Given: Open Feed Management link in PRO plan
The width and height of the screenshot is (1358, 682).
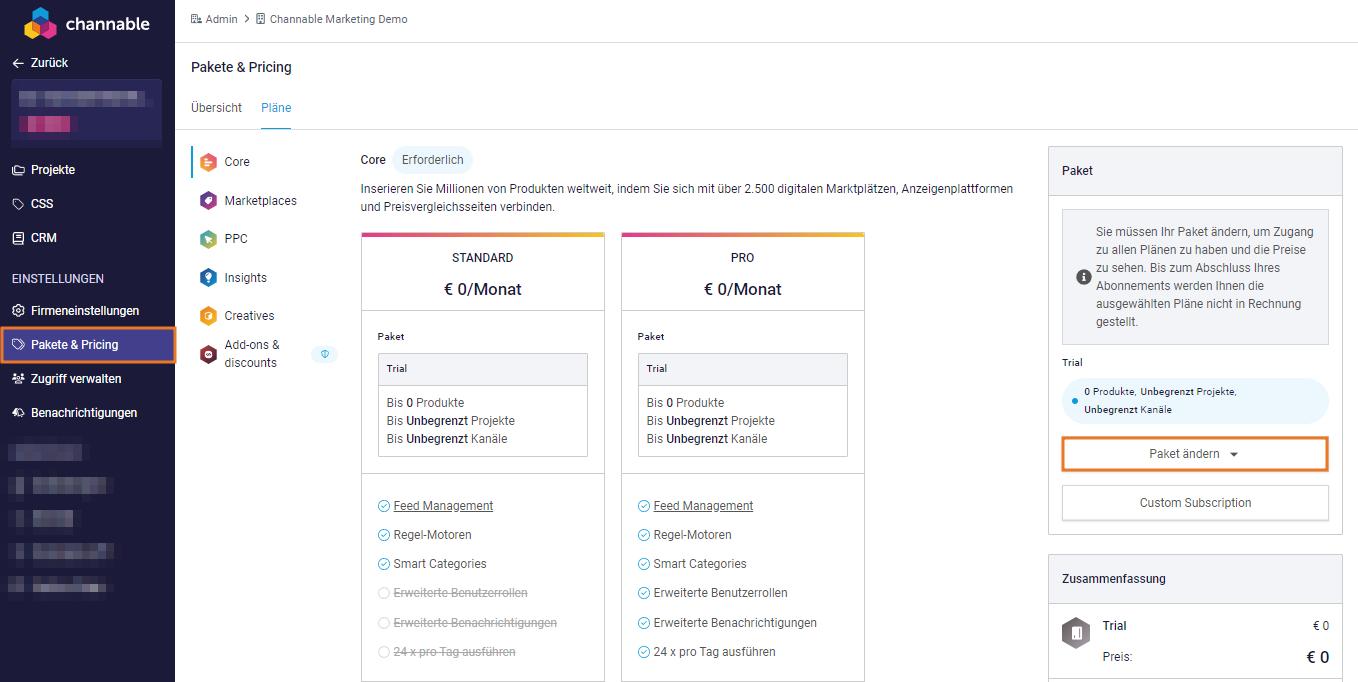Looking at the screenshot, I should pos(703,506).
